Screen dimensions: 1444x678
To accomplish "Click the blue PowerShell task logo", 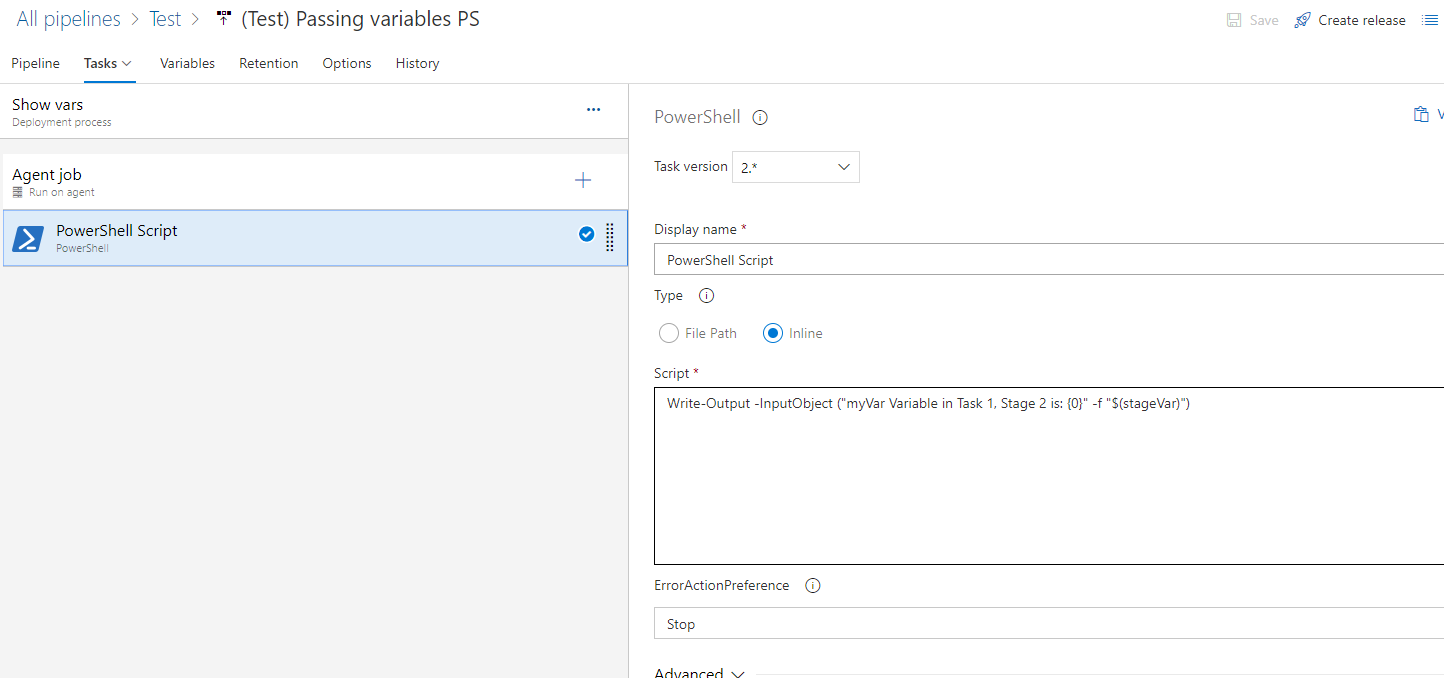I will tap(28, 238).
